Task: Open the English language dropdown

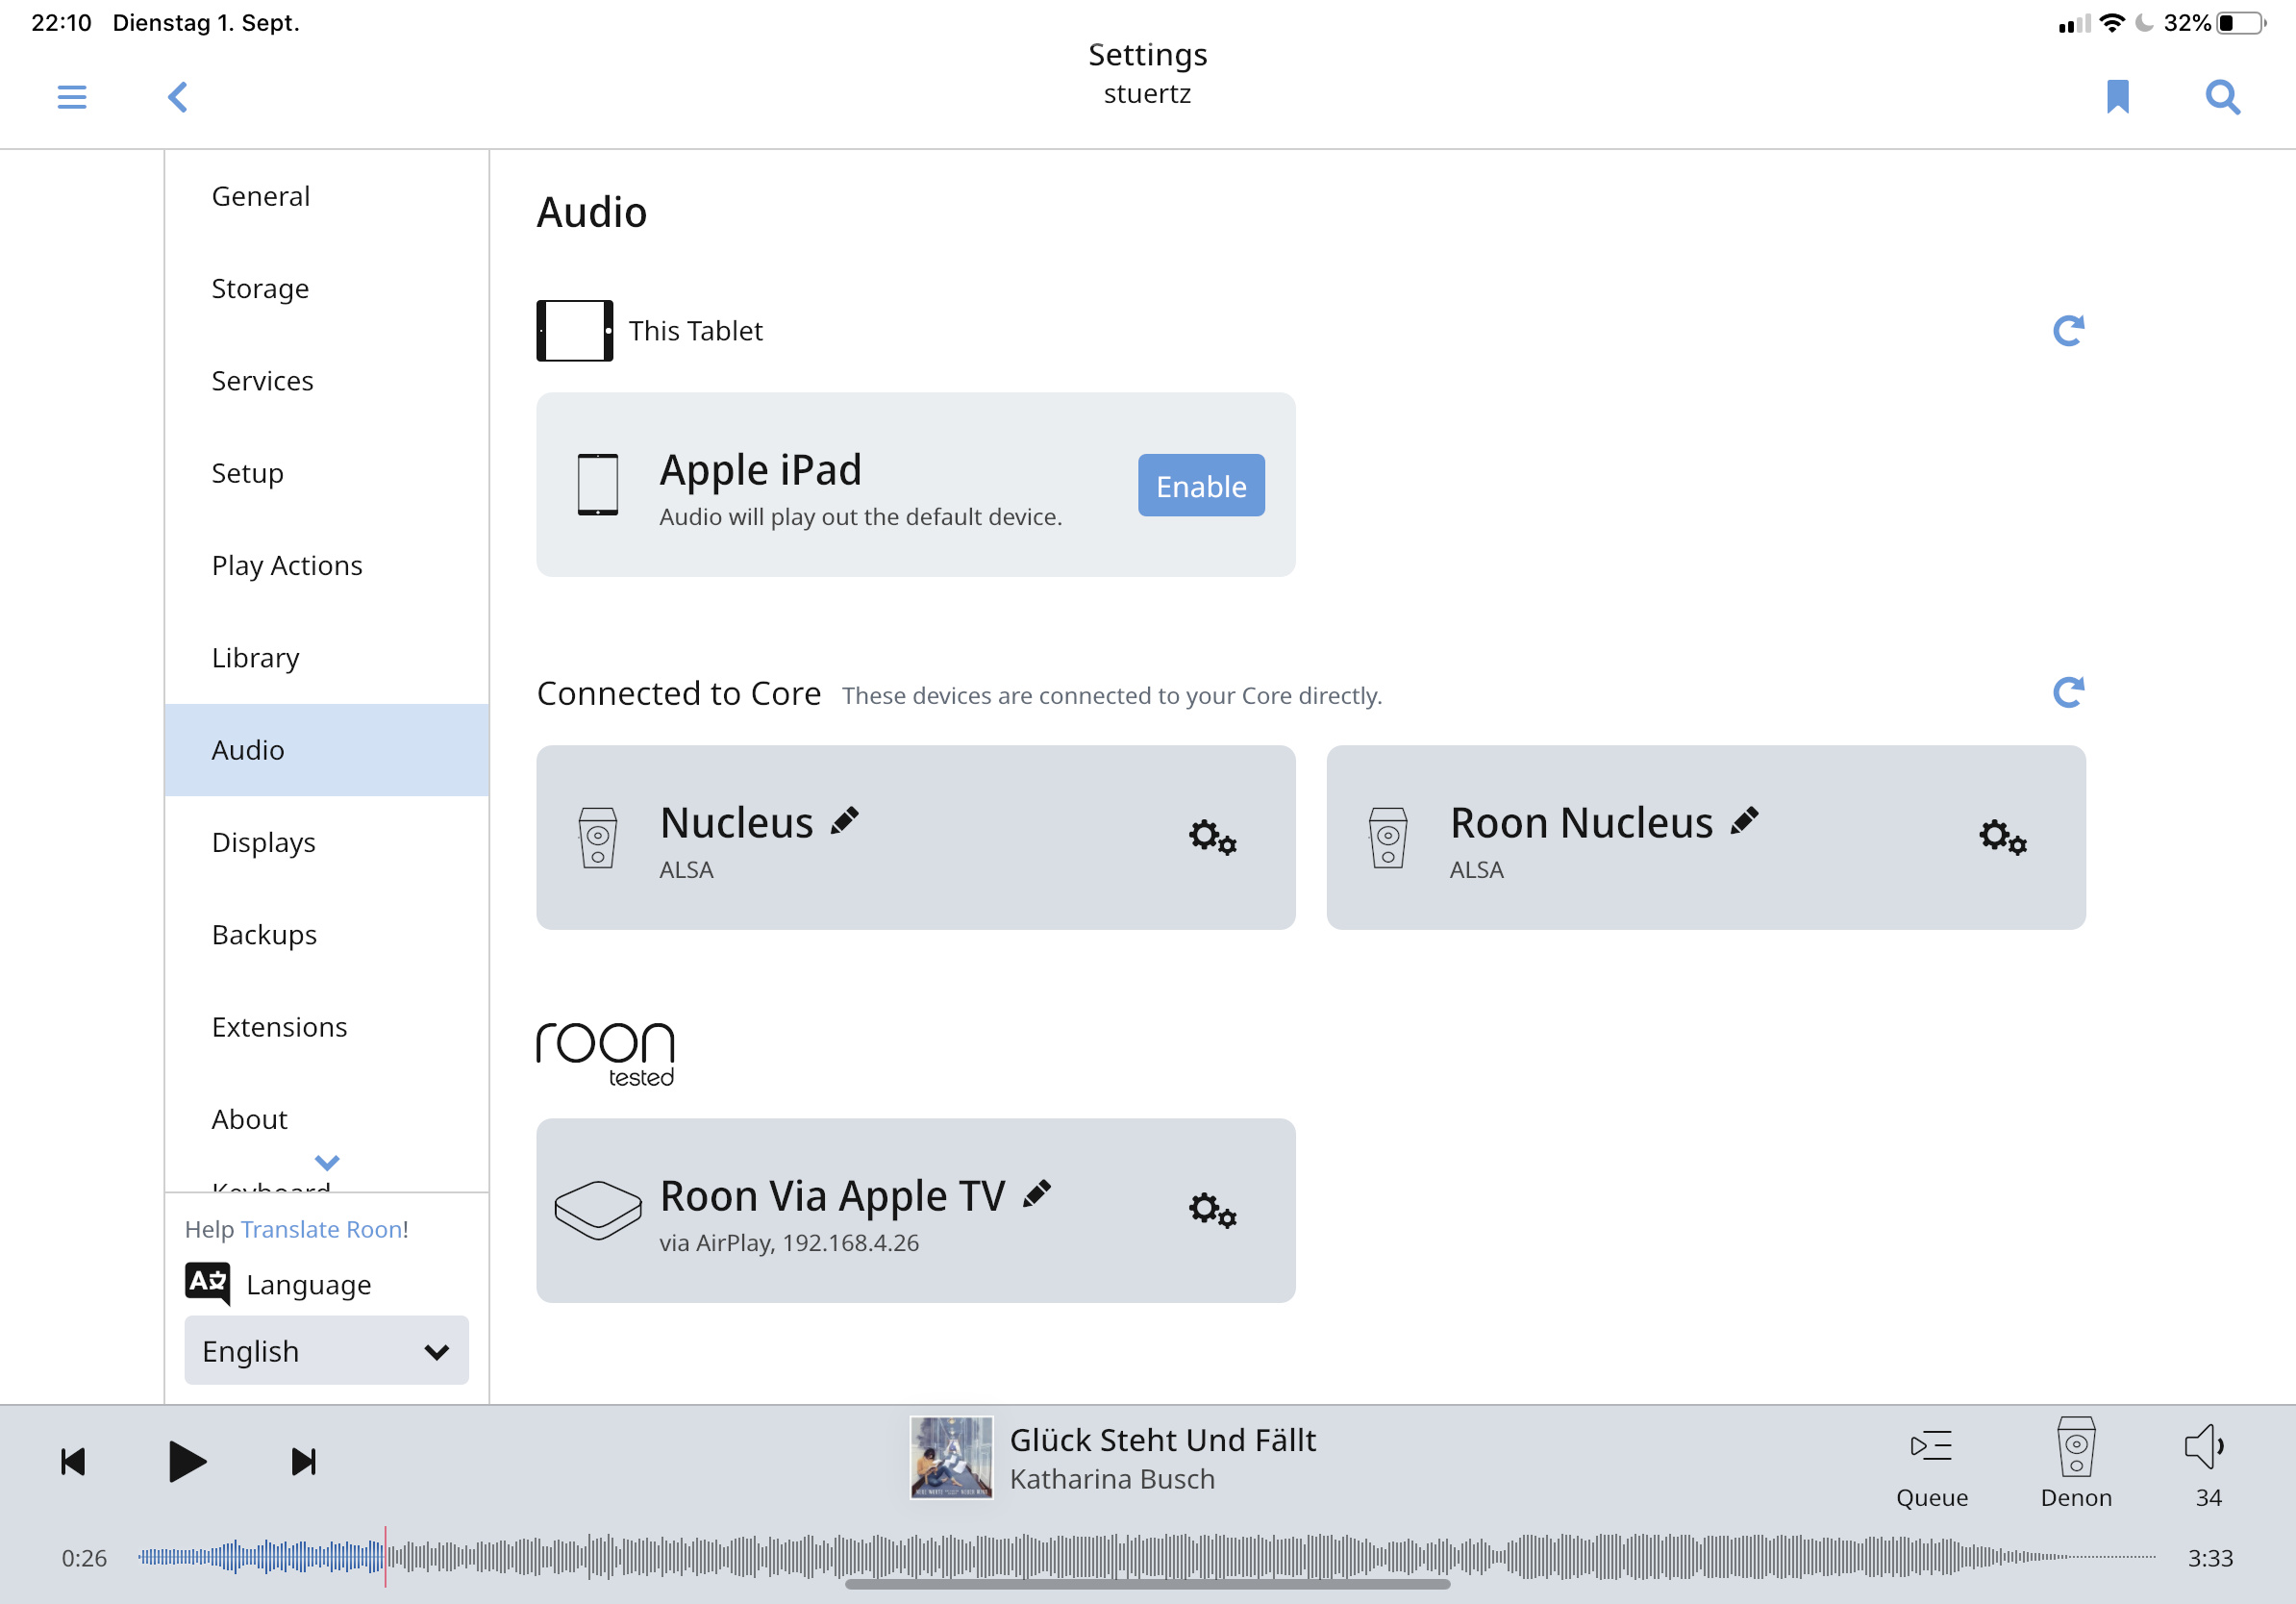Action: (326, 1351)
